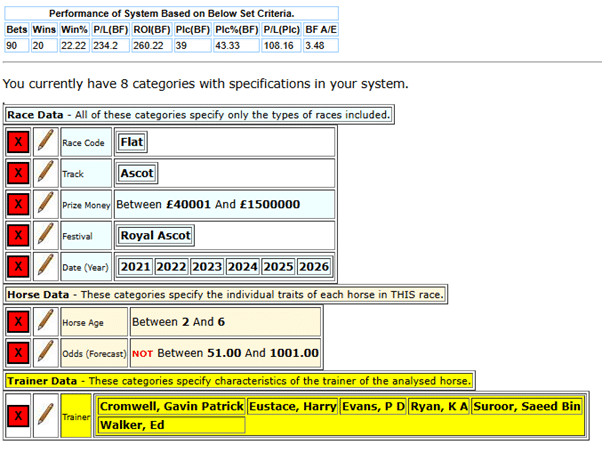The height and width of the screenshot is (453, 602).
Task: Remove the Prize Money criterion via red X
Action: pos(18,205)
